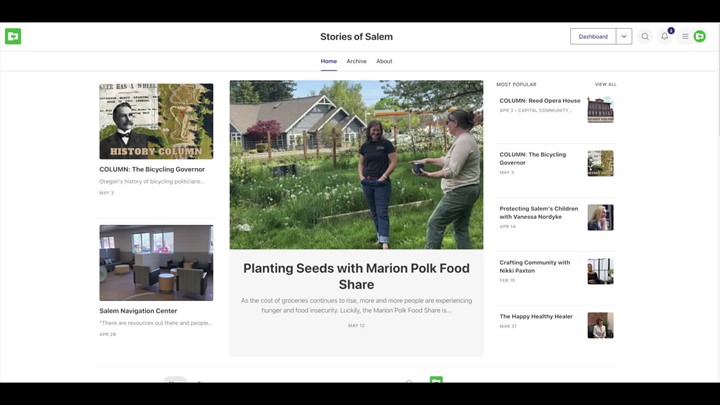Click the Nikki Paxton story thumbnail
The image size is (720, 405).
[600, 271]
